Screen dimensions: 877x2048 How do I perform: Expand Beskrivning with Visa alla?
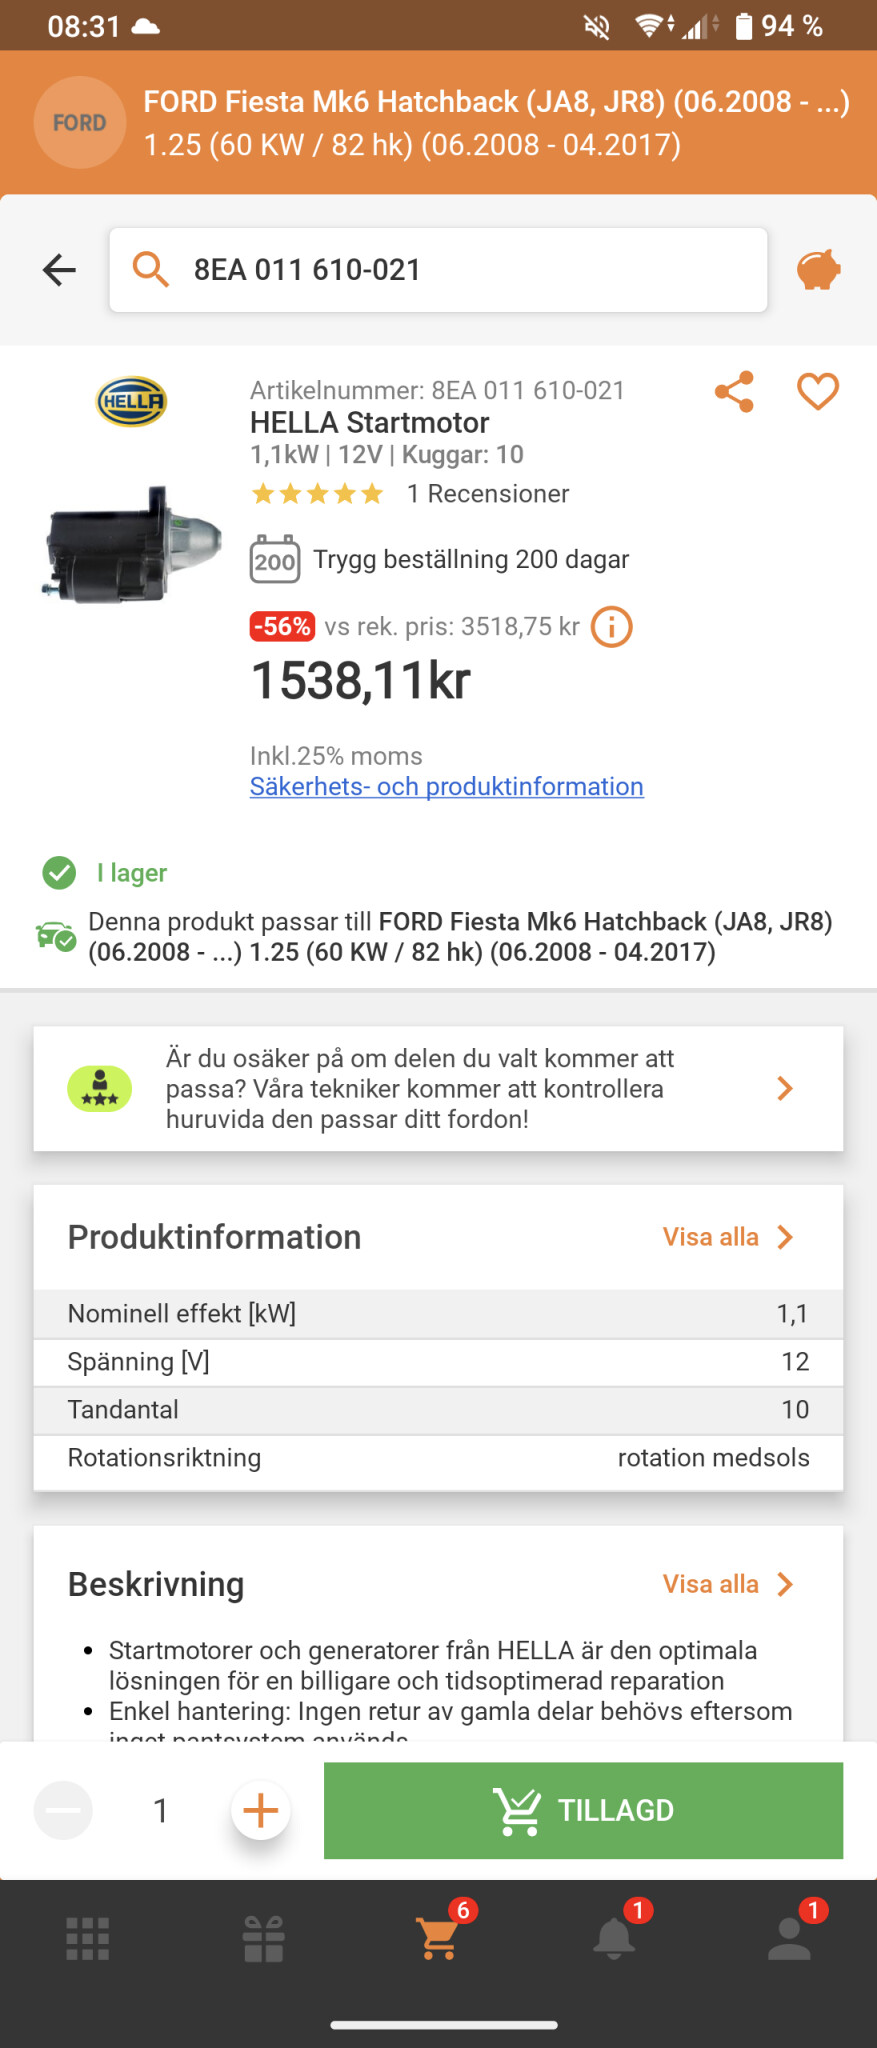pos(727,1584)
